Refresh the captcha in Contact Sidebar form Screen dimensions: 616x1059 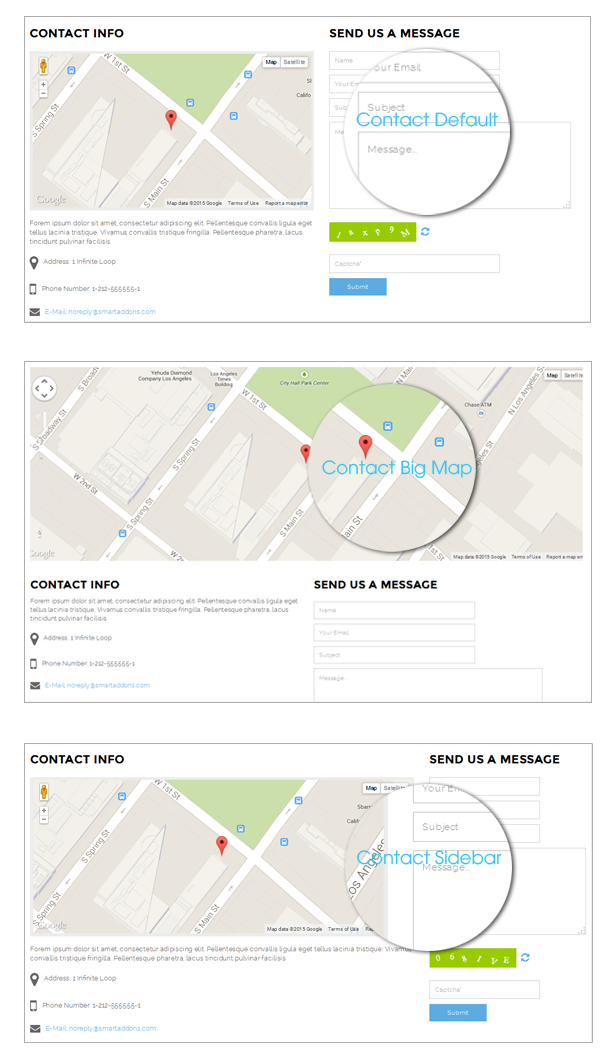[x=525, y=958]
